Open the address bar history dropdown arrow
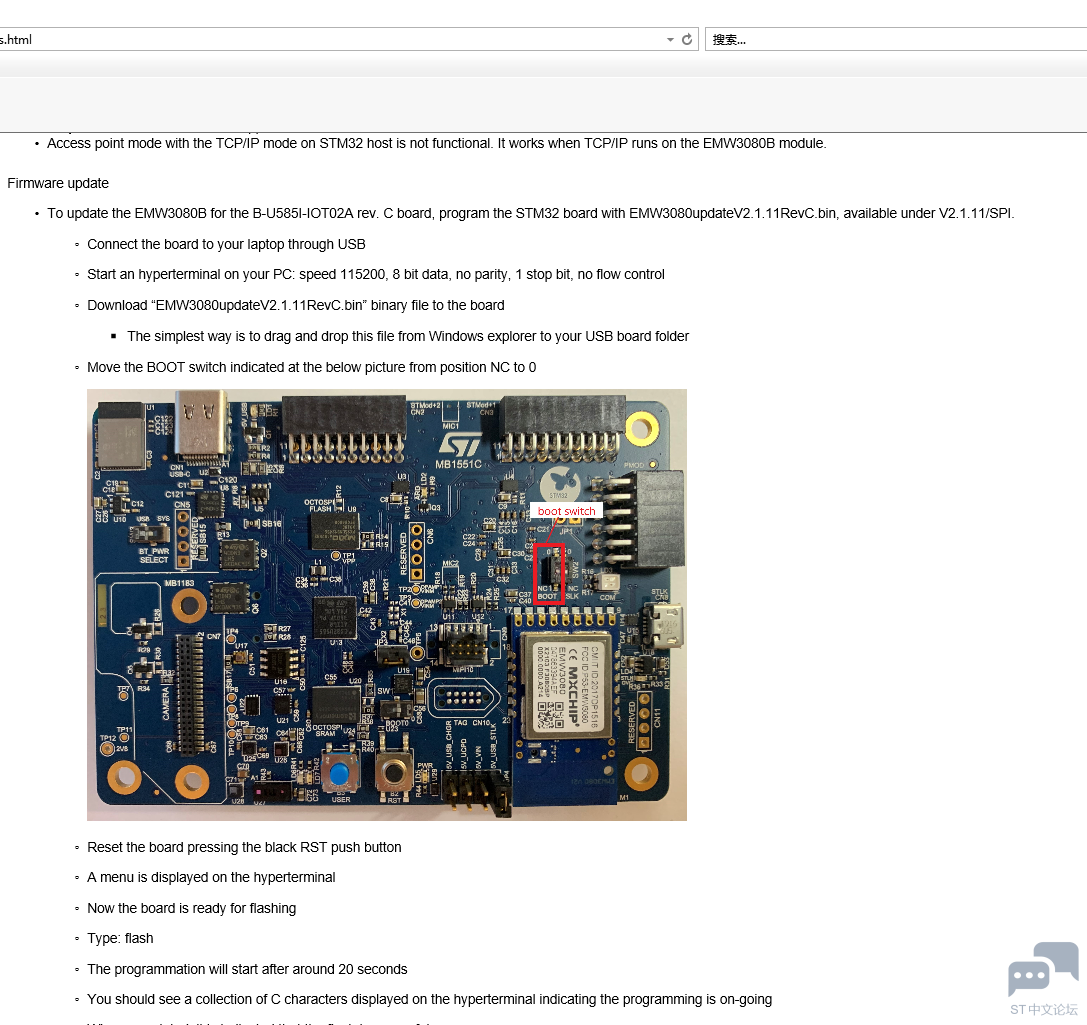Image resolution: width=1087 pixels, height=1025 pixels. [x=670, y=40]
